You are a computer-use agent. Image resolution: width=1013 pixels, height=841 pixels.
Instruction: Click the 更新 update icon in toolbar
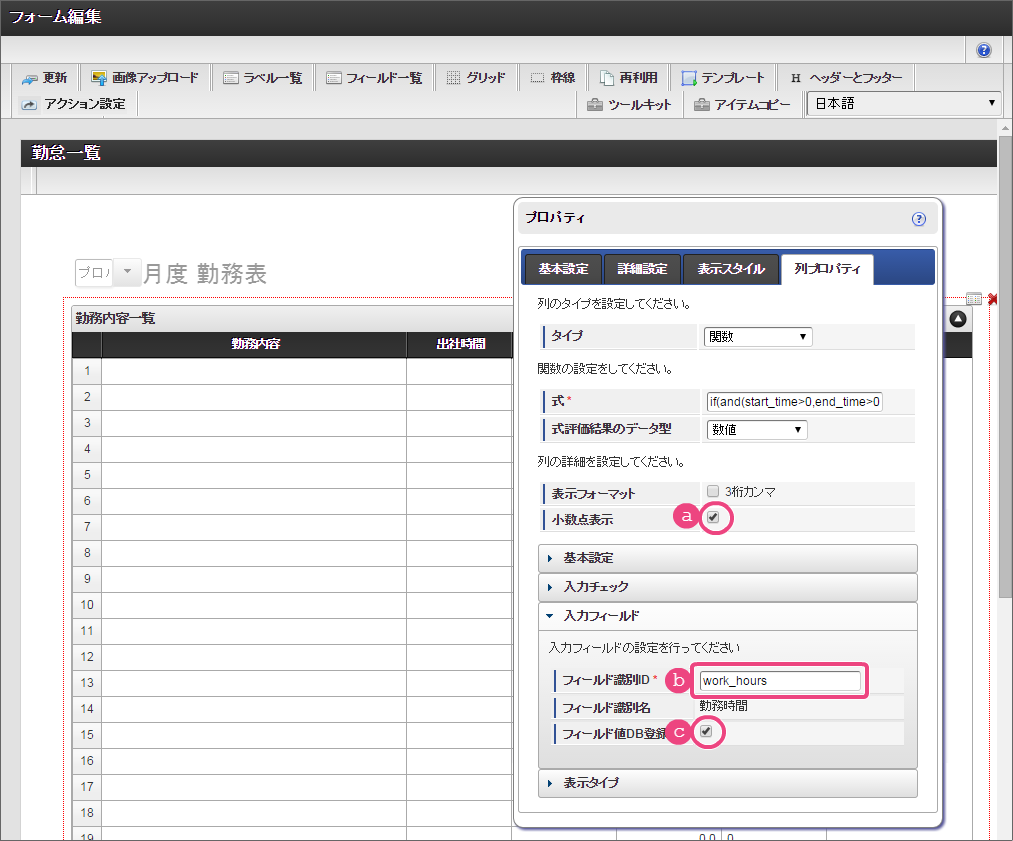pos(29,78)
